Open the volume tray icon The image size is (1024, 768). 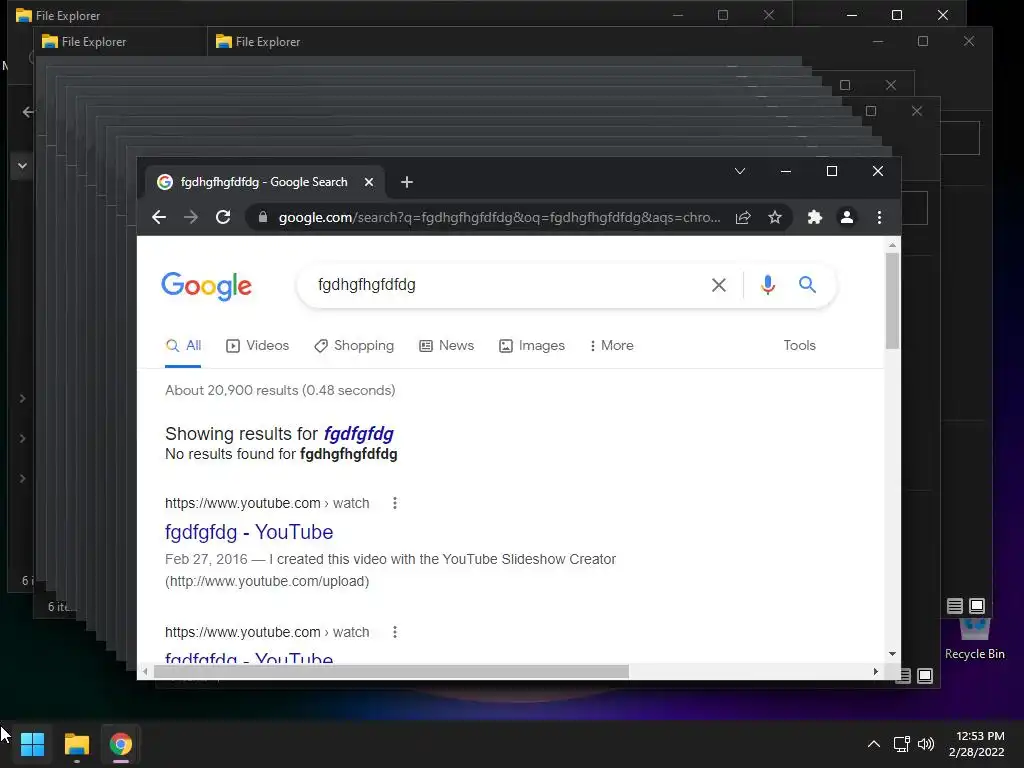pos(926,744)
